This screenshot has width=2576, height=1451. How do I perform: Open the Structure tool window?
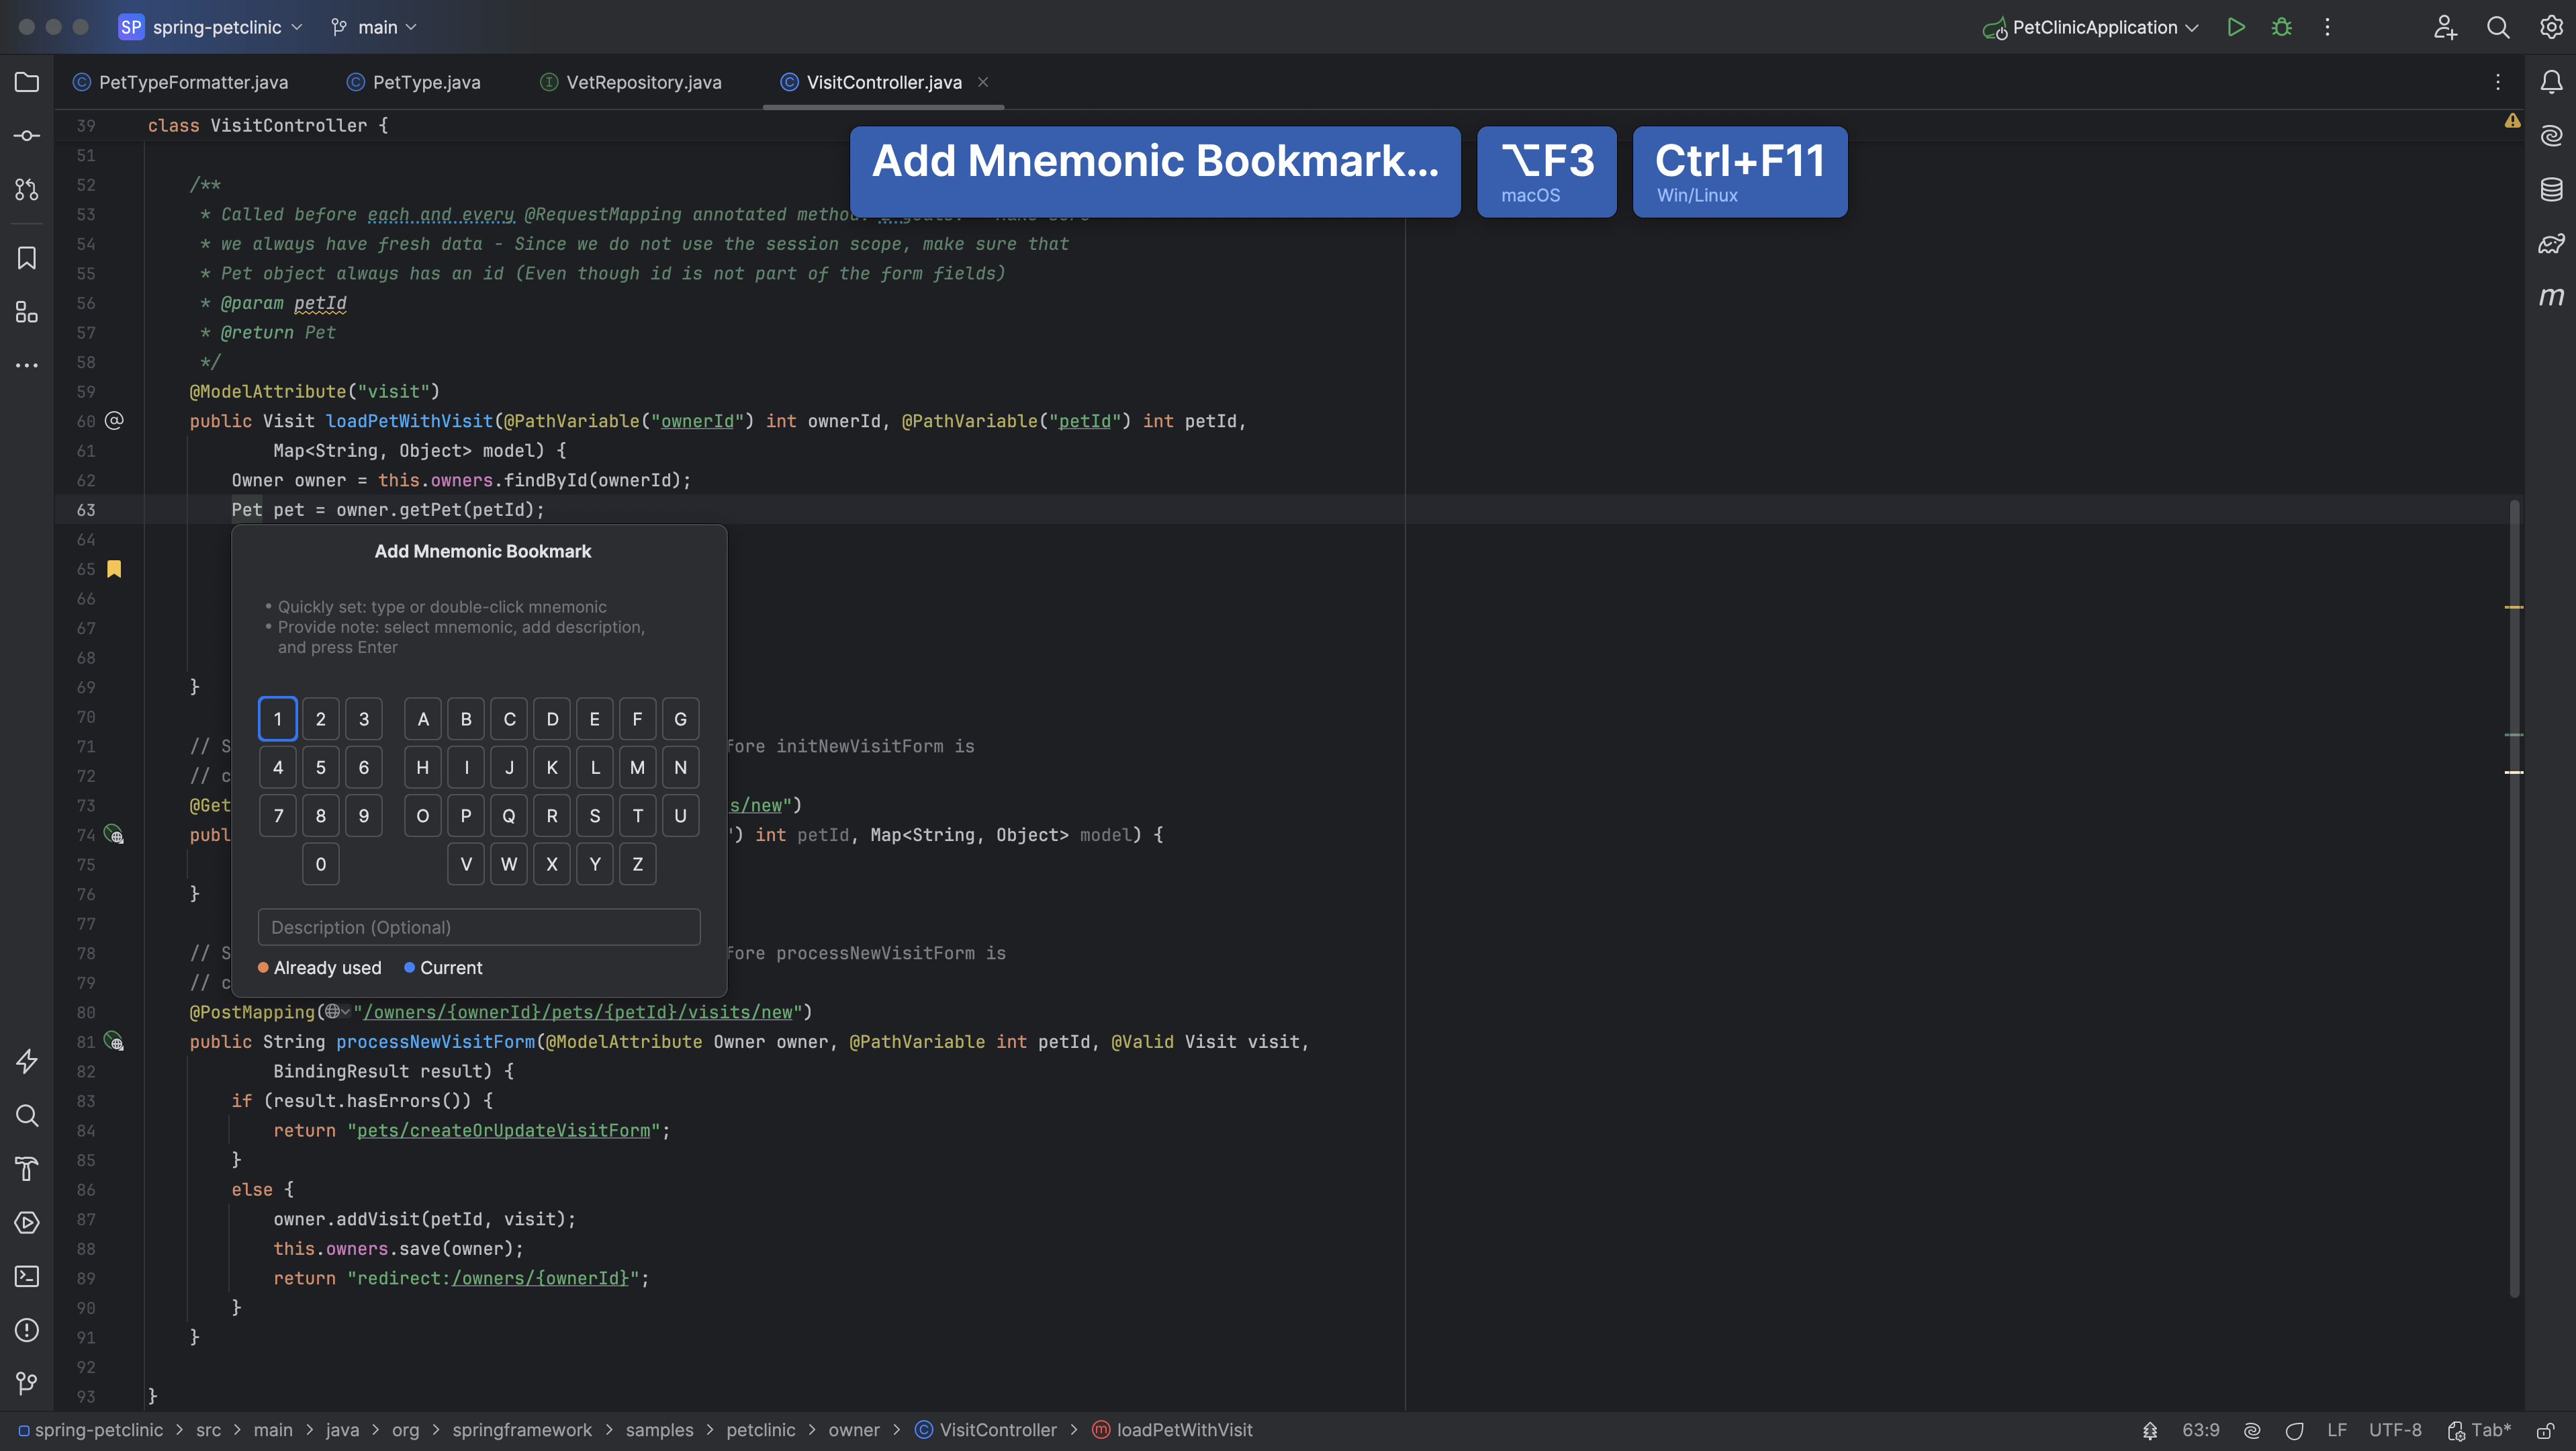[x=26, y=311]
